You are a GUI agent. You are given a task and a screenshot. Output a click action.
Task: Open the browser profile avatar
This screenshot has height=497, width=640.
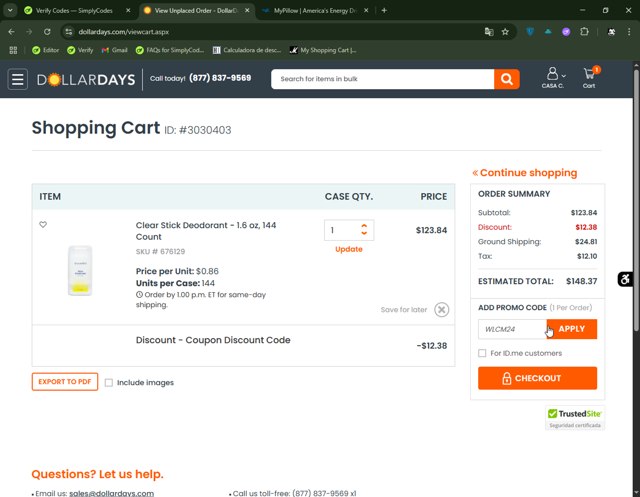[611, 32]
